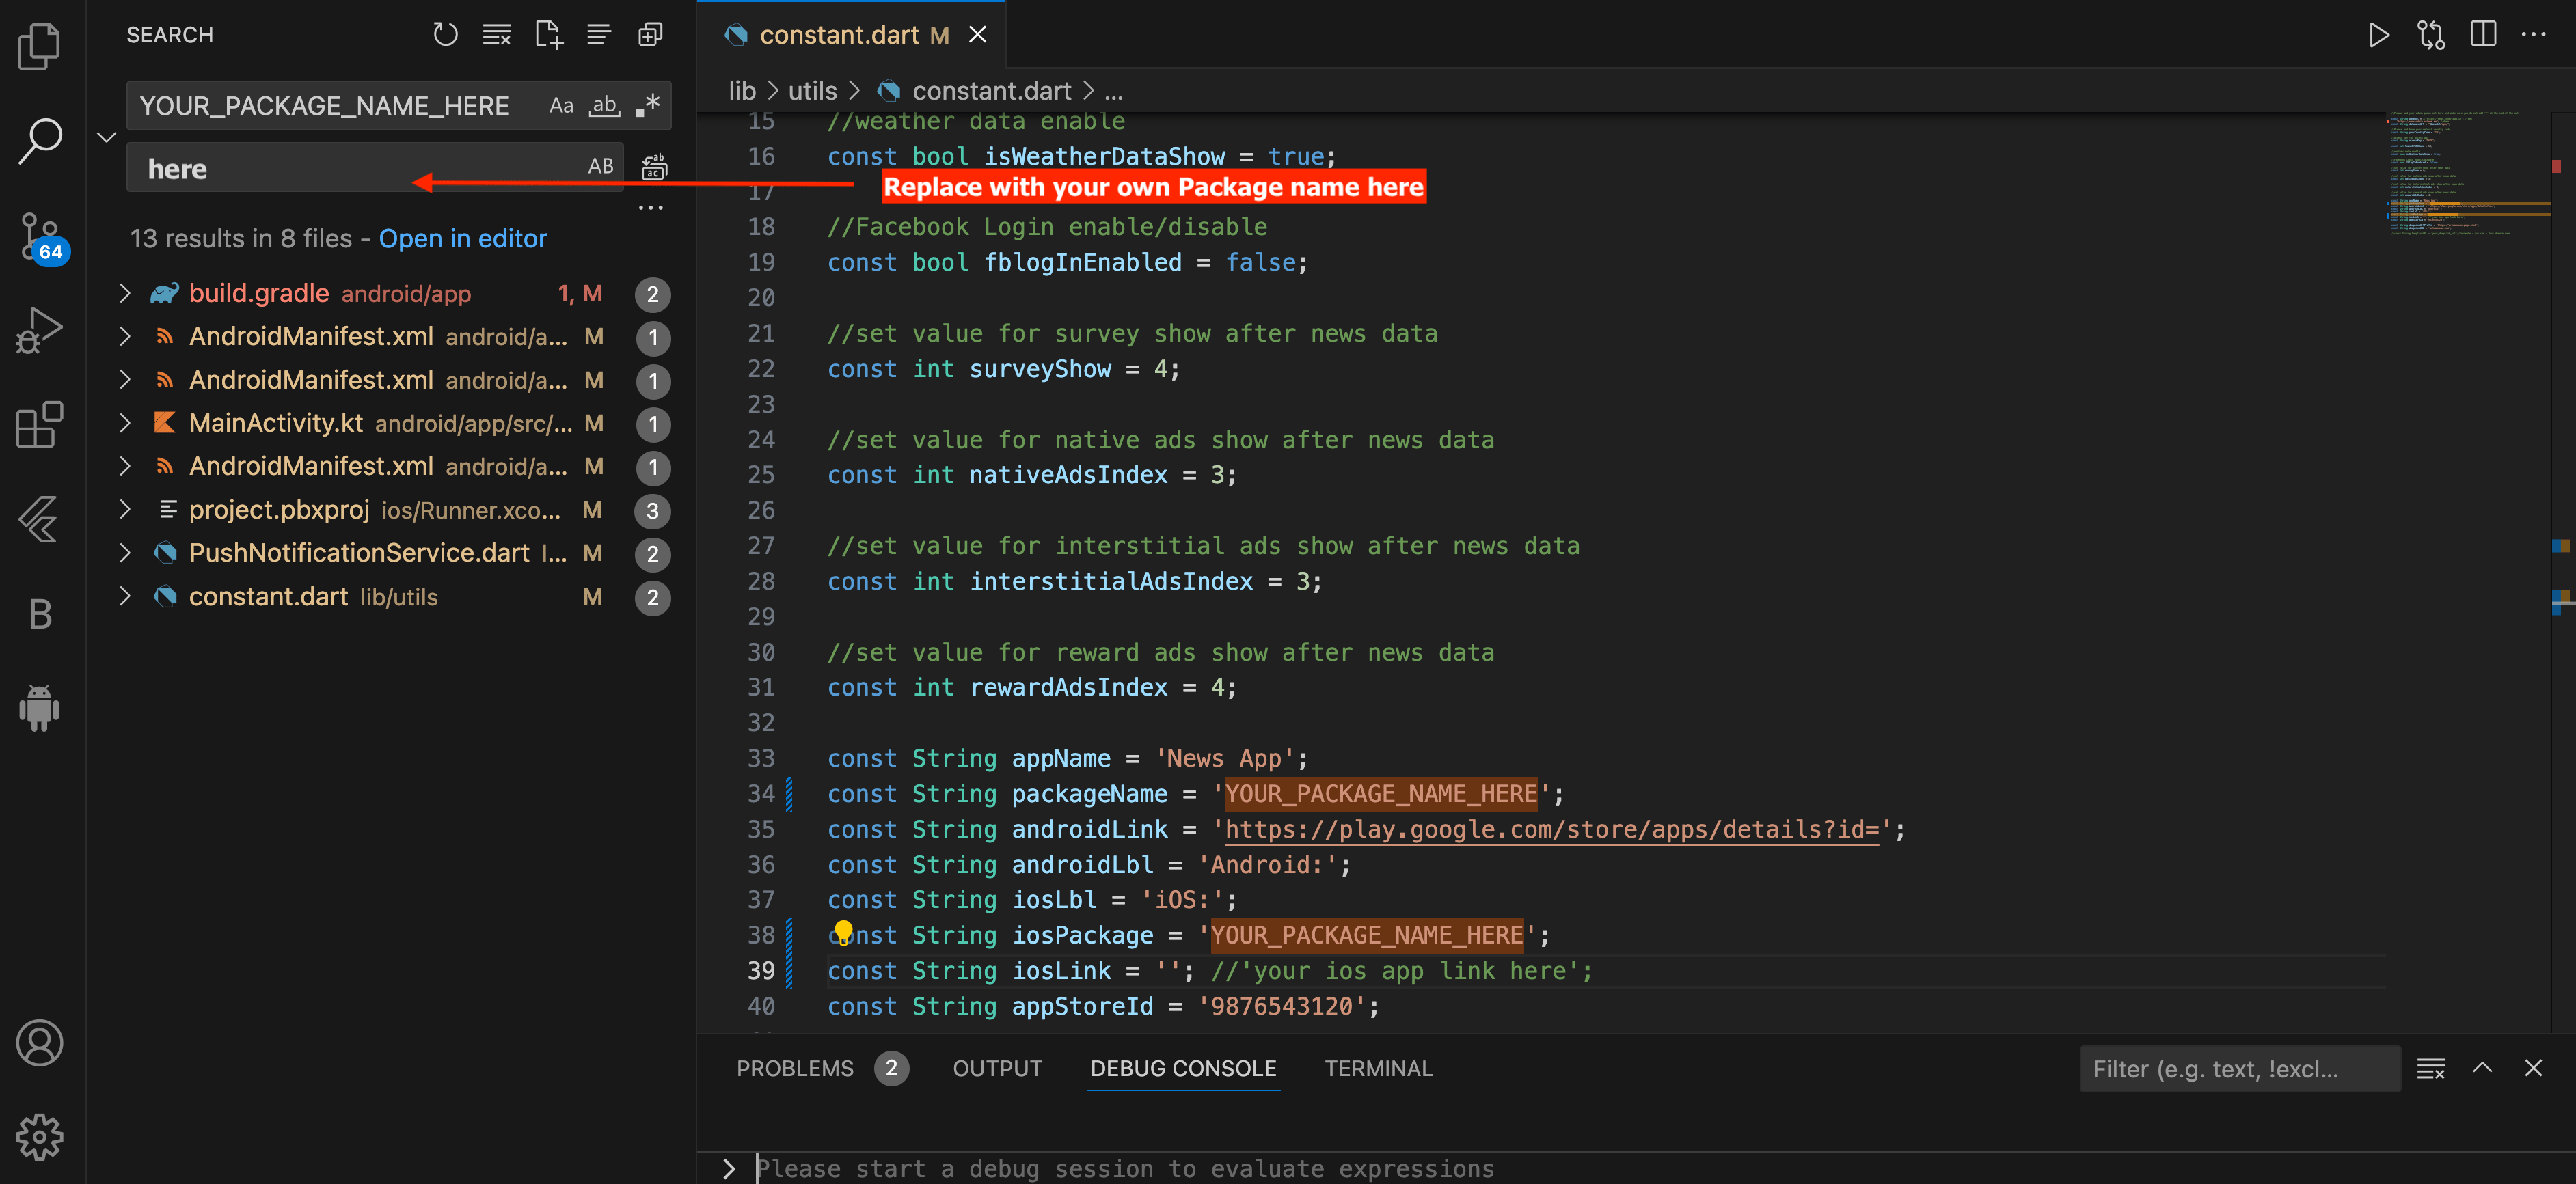Screen dimensions: 2576x1184
Task: Toggle Match Case in search field
Action: tap(561, 105)
